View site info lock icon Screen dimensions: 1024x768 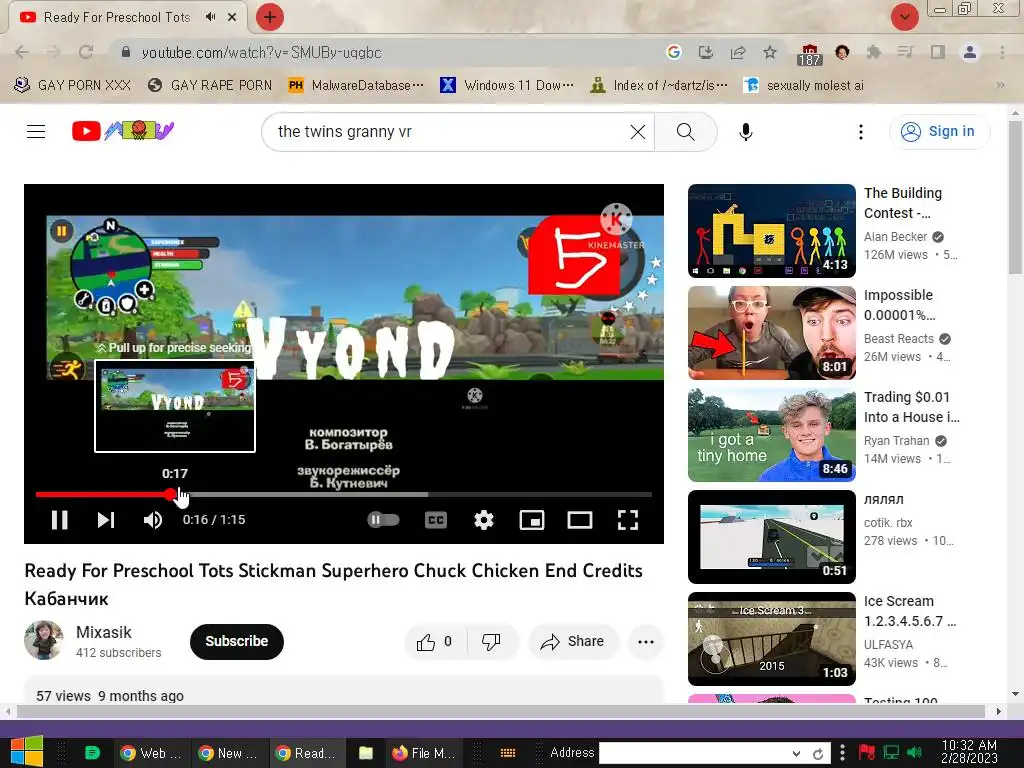click(x=126, y=52)
